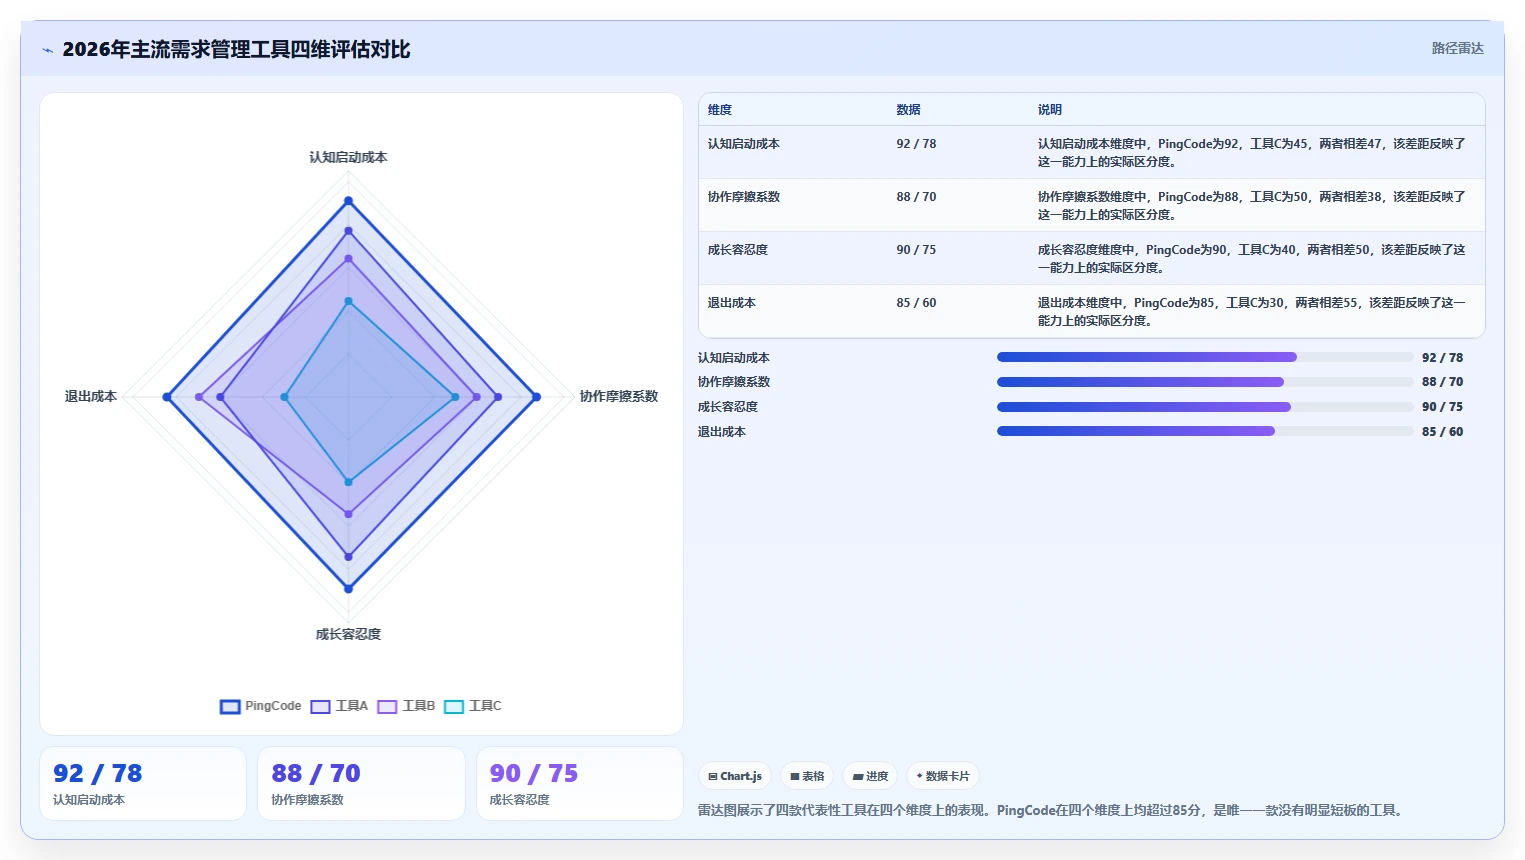Click the 协作摩擦系数 progress bar

tap(1205, 382)
